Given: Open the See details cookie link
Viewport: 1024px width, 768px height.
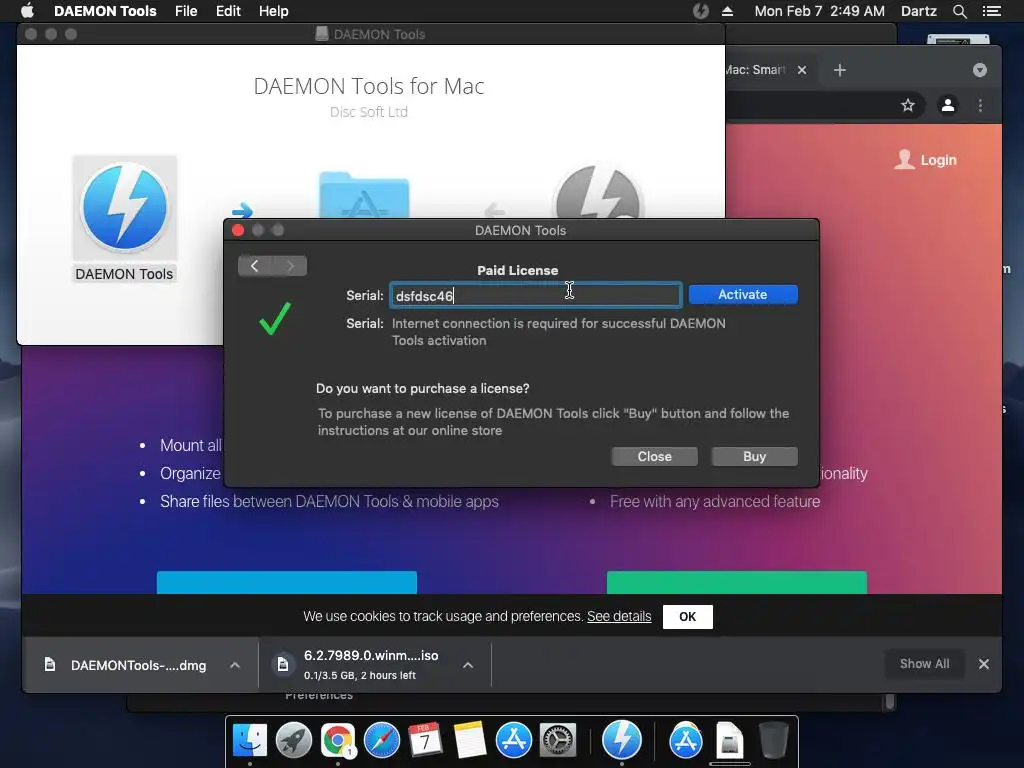Looking at the screenshot, I should pyautogui.click(x=619, y=616).
